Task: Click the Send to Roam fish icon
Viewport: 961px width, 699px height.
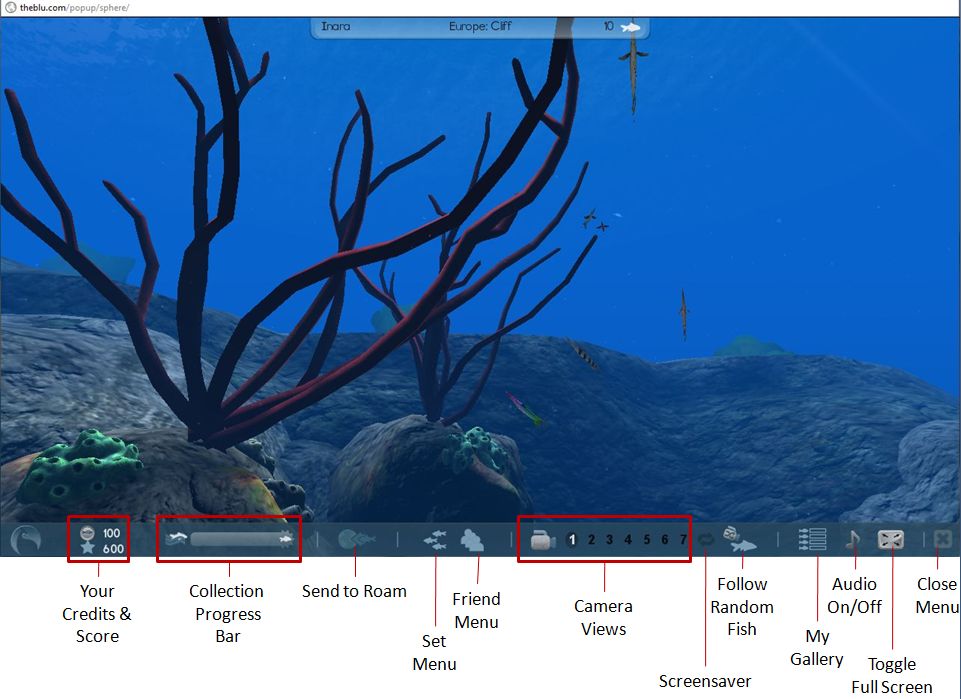Action: coord(357,540)
